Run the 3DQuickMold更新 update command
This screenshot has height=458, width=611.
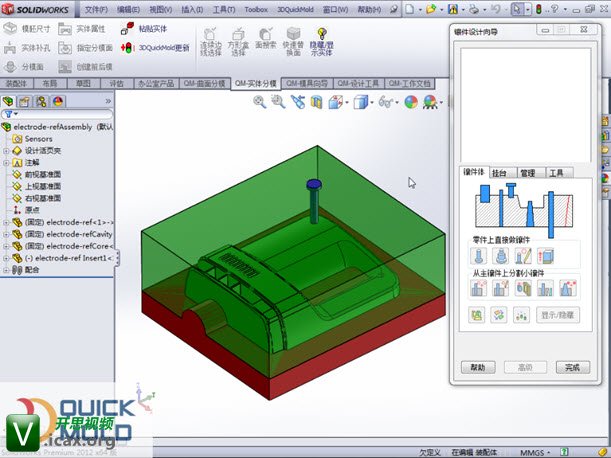point(155,48)
